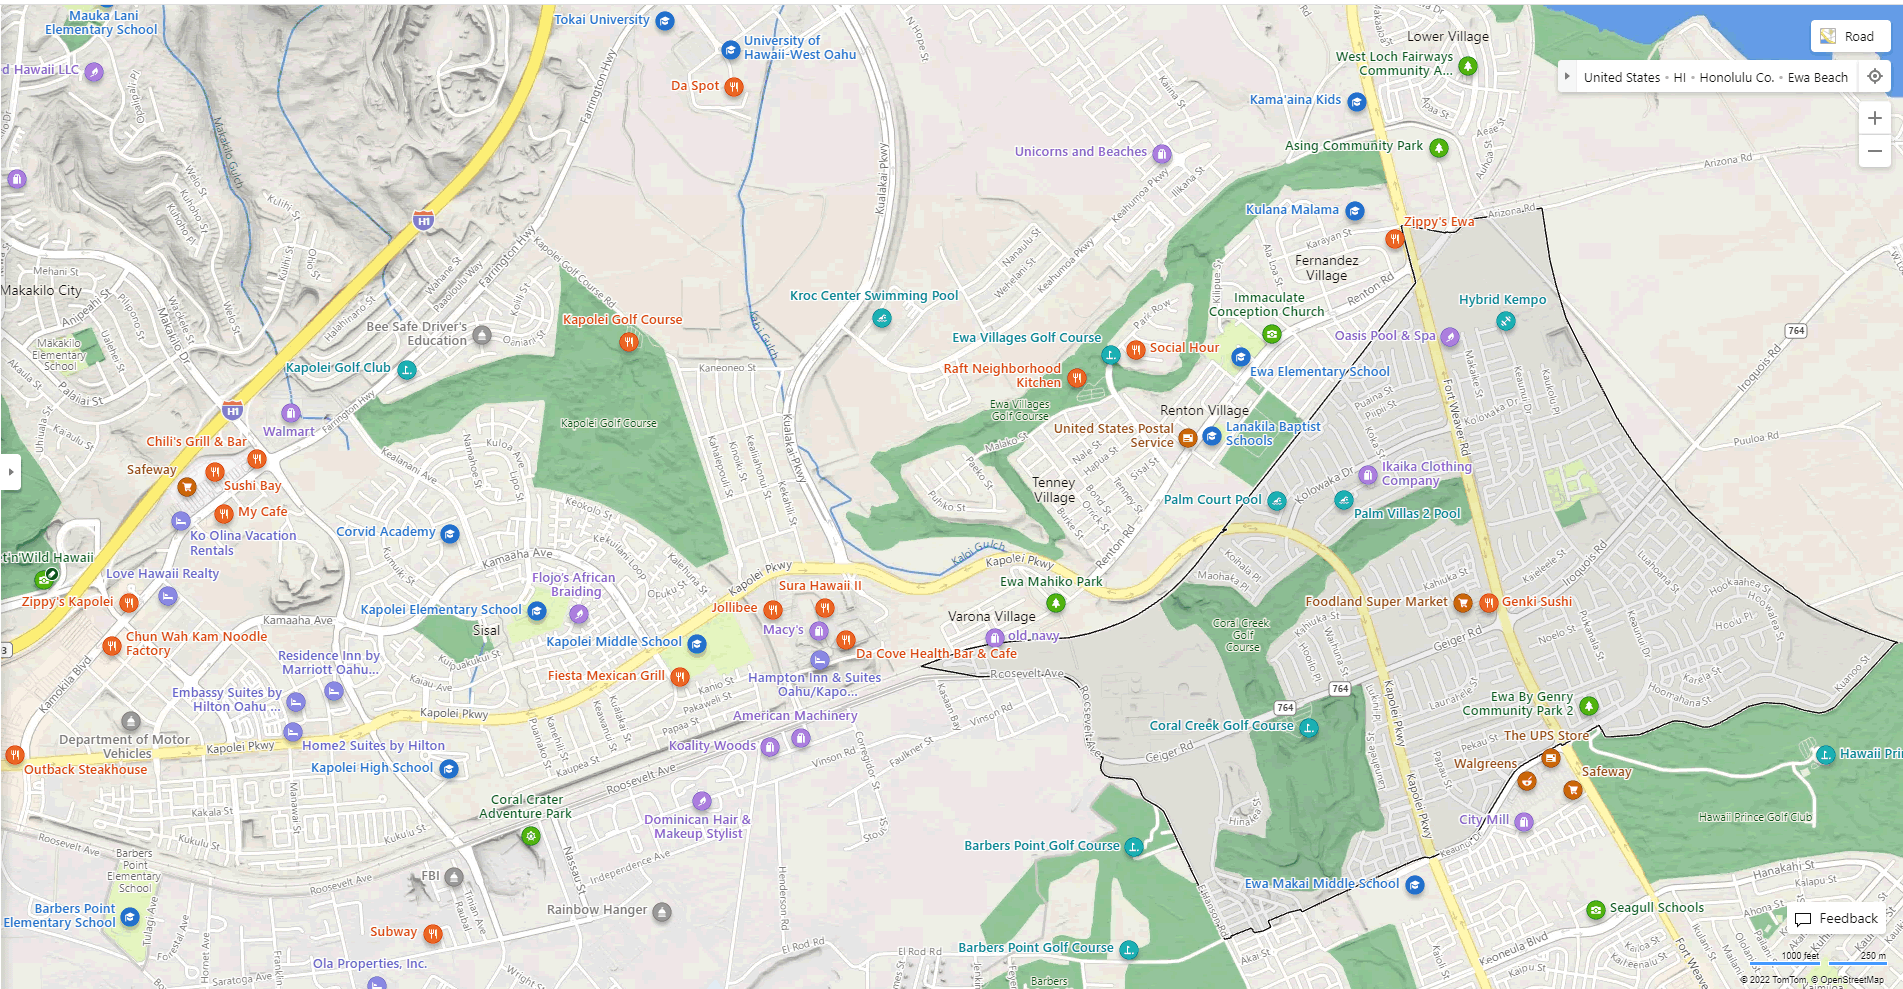The width and height of the screenshot is (1903, 989).
Task: Select the Kapolei Golf Course pin
Action: click(628, 341)
